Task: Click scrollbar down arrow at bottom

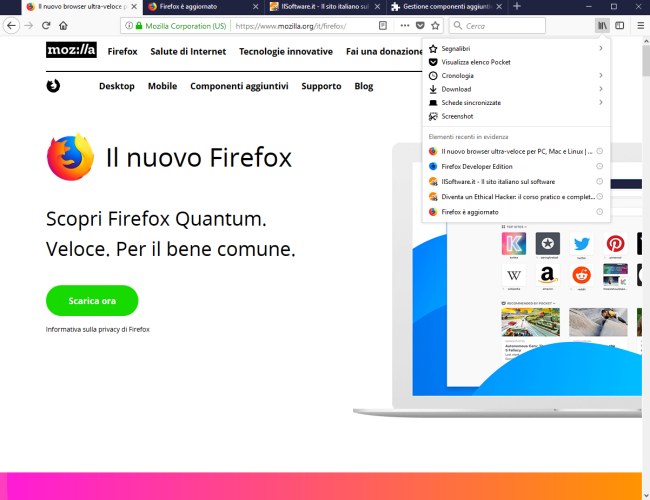Action: (x=646, y=495)
